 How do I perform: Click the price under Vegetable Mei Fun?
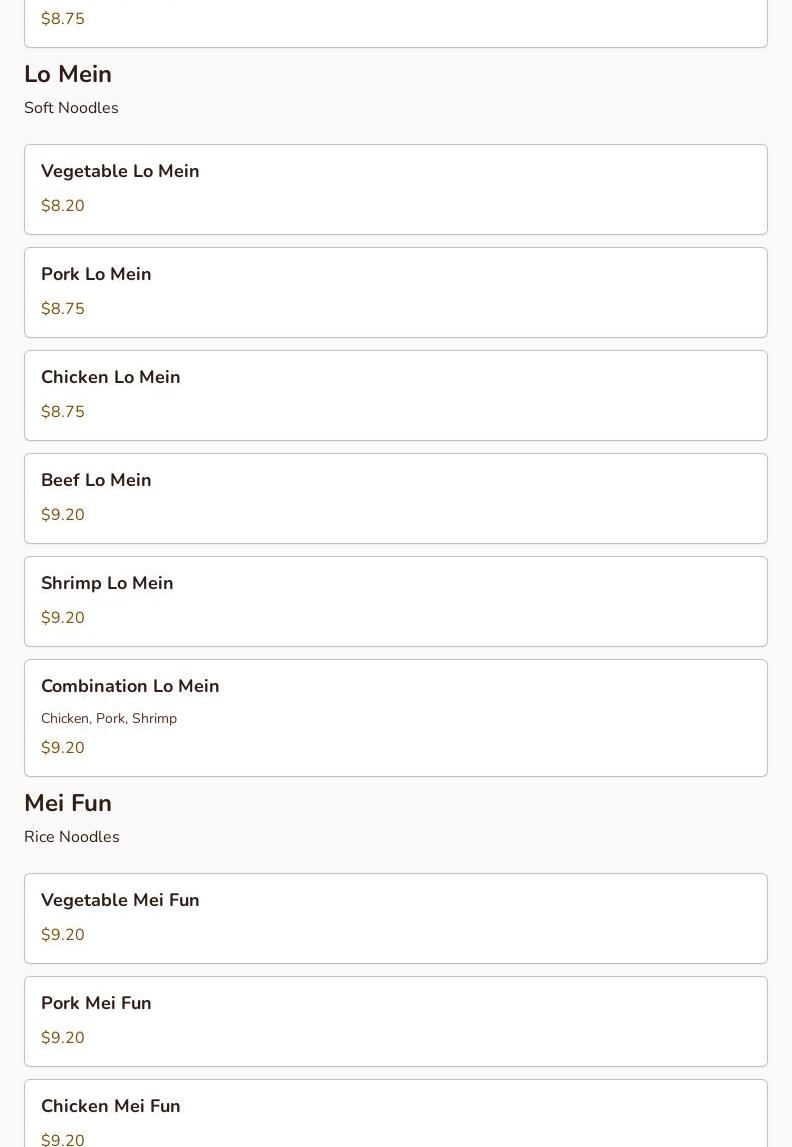coord(63,935)
